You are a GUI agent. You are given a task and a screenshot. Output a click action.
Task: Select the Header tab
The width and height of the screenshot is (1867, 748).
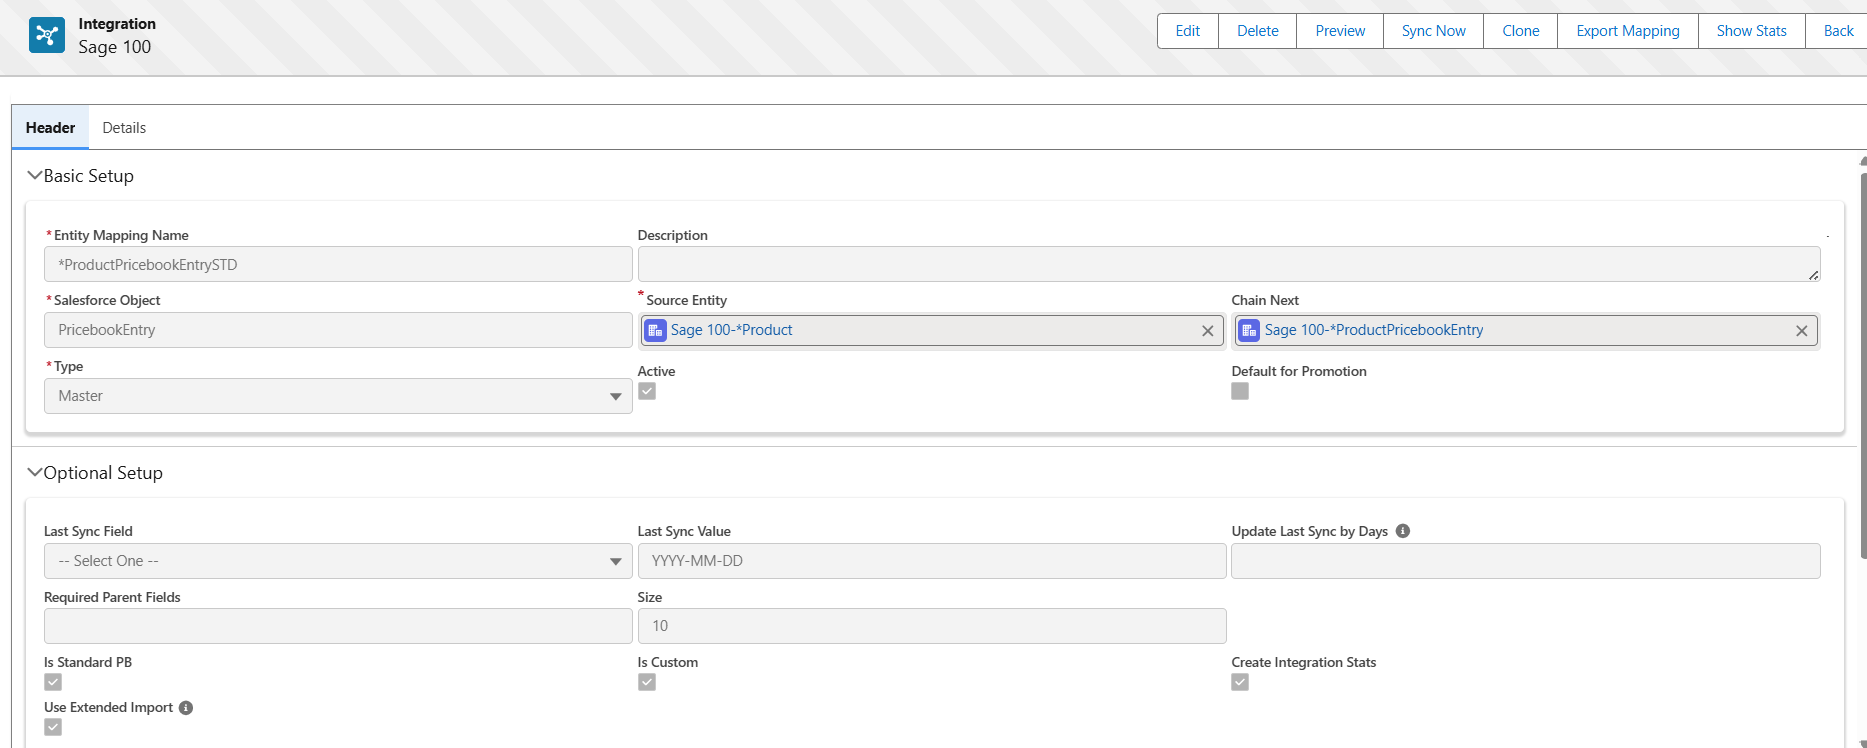50,128
